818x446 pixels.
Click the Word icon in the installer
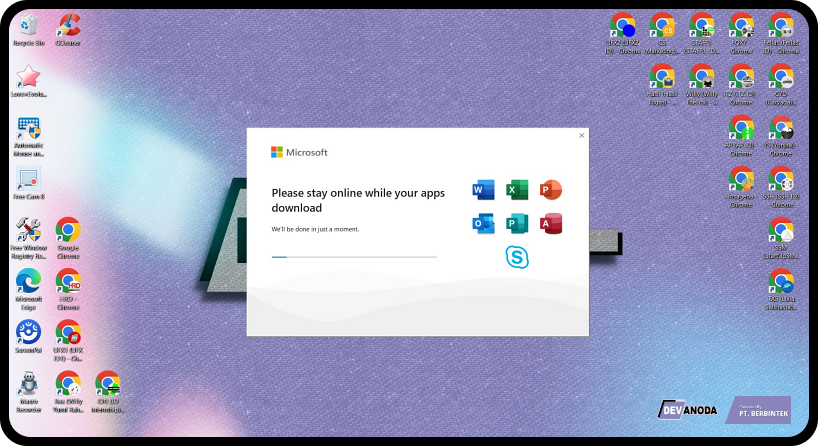tap(484, 190)
